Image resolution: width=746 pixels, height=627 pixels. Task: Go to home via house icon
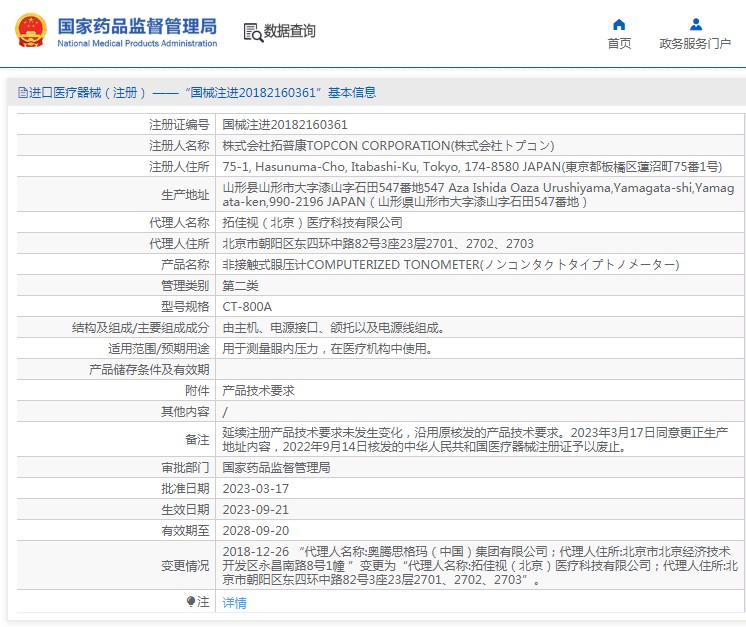pos(619,24)
